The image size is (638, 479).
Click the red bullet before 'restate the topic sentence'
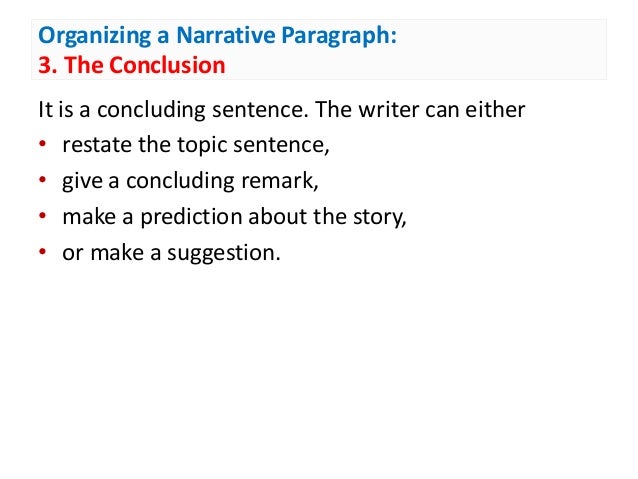pos(43,144)
